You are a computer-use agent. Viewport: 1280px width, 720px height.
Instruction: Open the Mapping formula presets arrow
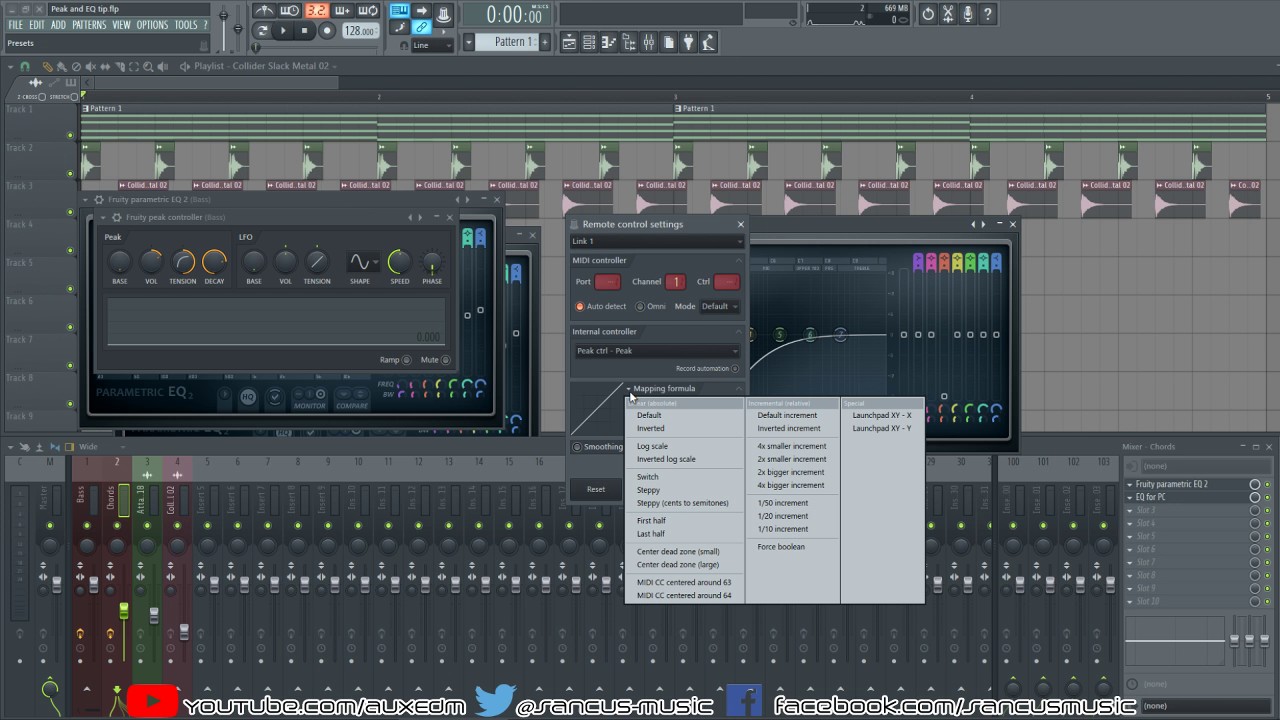(x=629, y=388)
